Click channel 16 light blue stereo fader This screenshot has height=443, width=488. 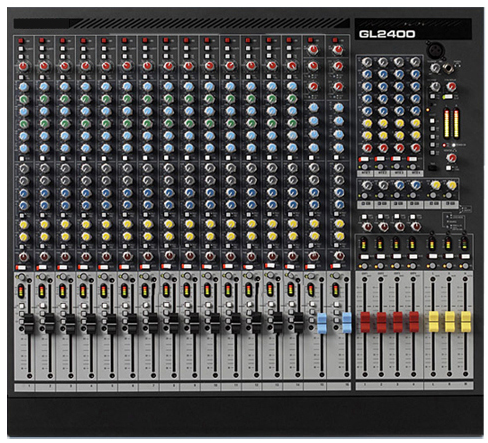[x=347, y=323]
